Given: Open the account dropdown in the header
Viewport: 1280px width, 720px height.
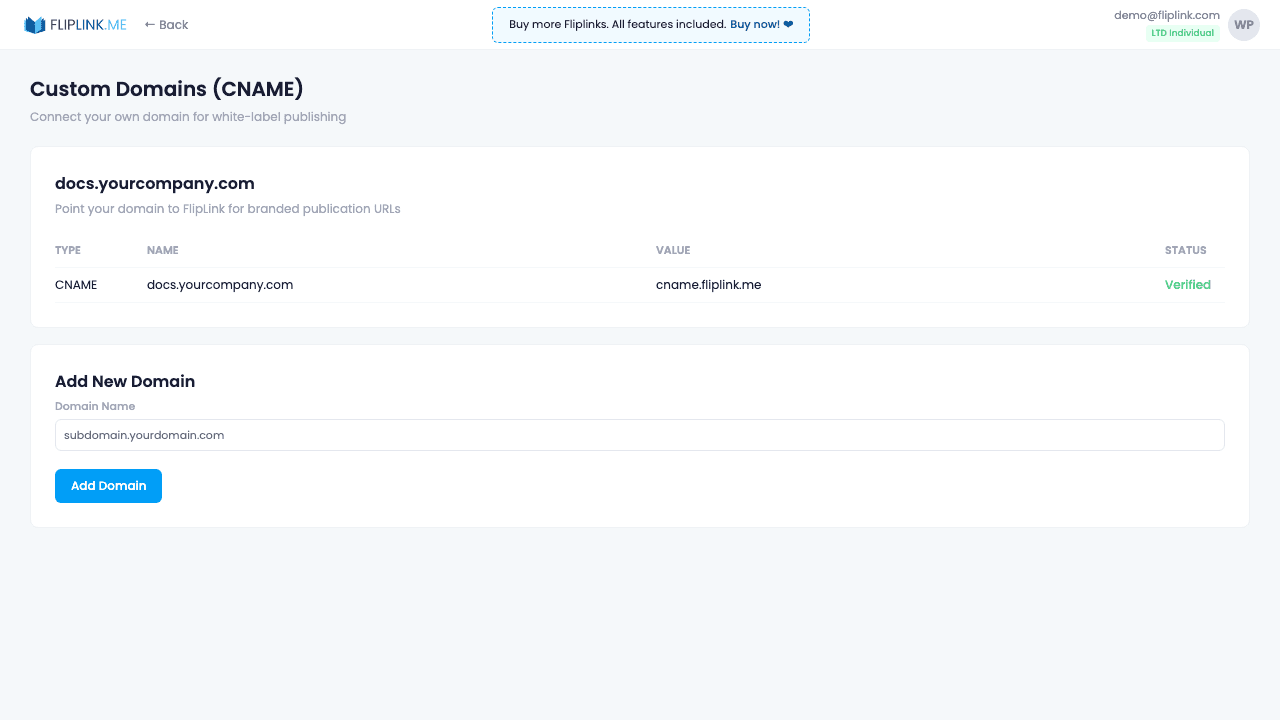Looking at the screenshot, I should [1243, 24].
